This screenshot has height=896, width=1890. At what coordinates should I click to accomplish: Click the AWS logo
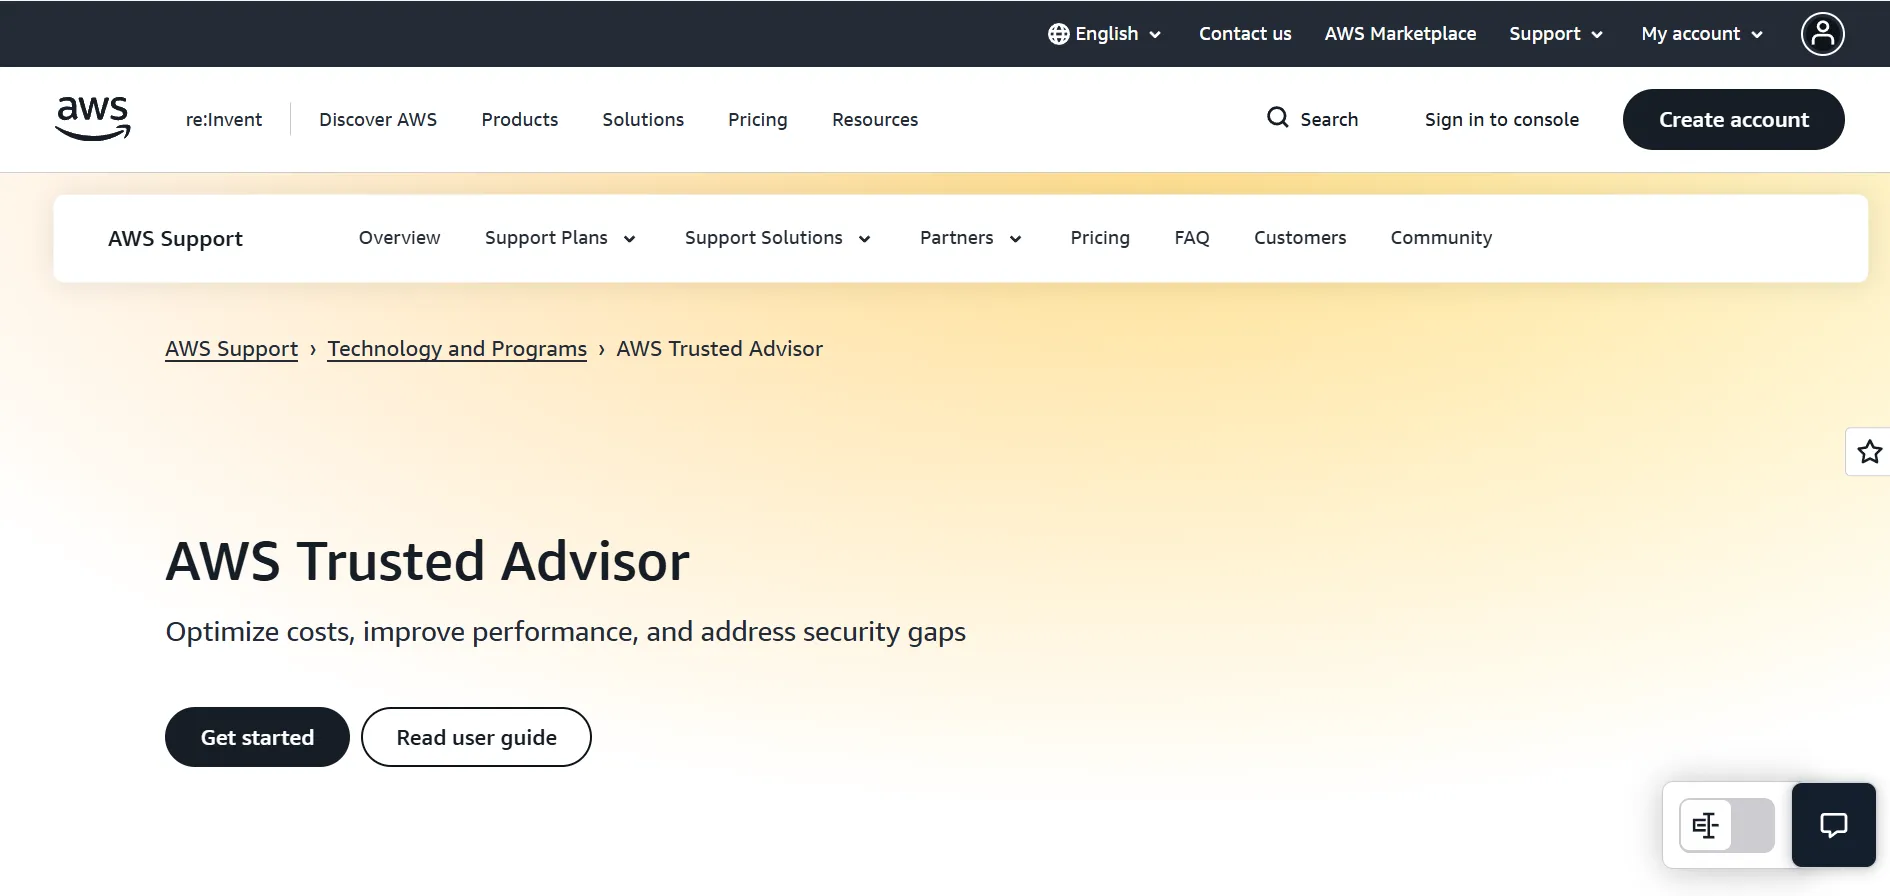click(93, 119)
